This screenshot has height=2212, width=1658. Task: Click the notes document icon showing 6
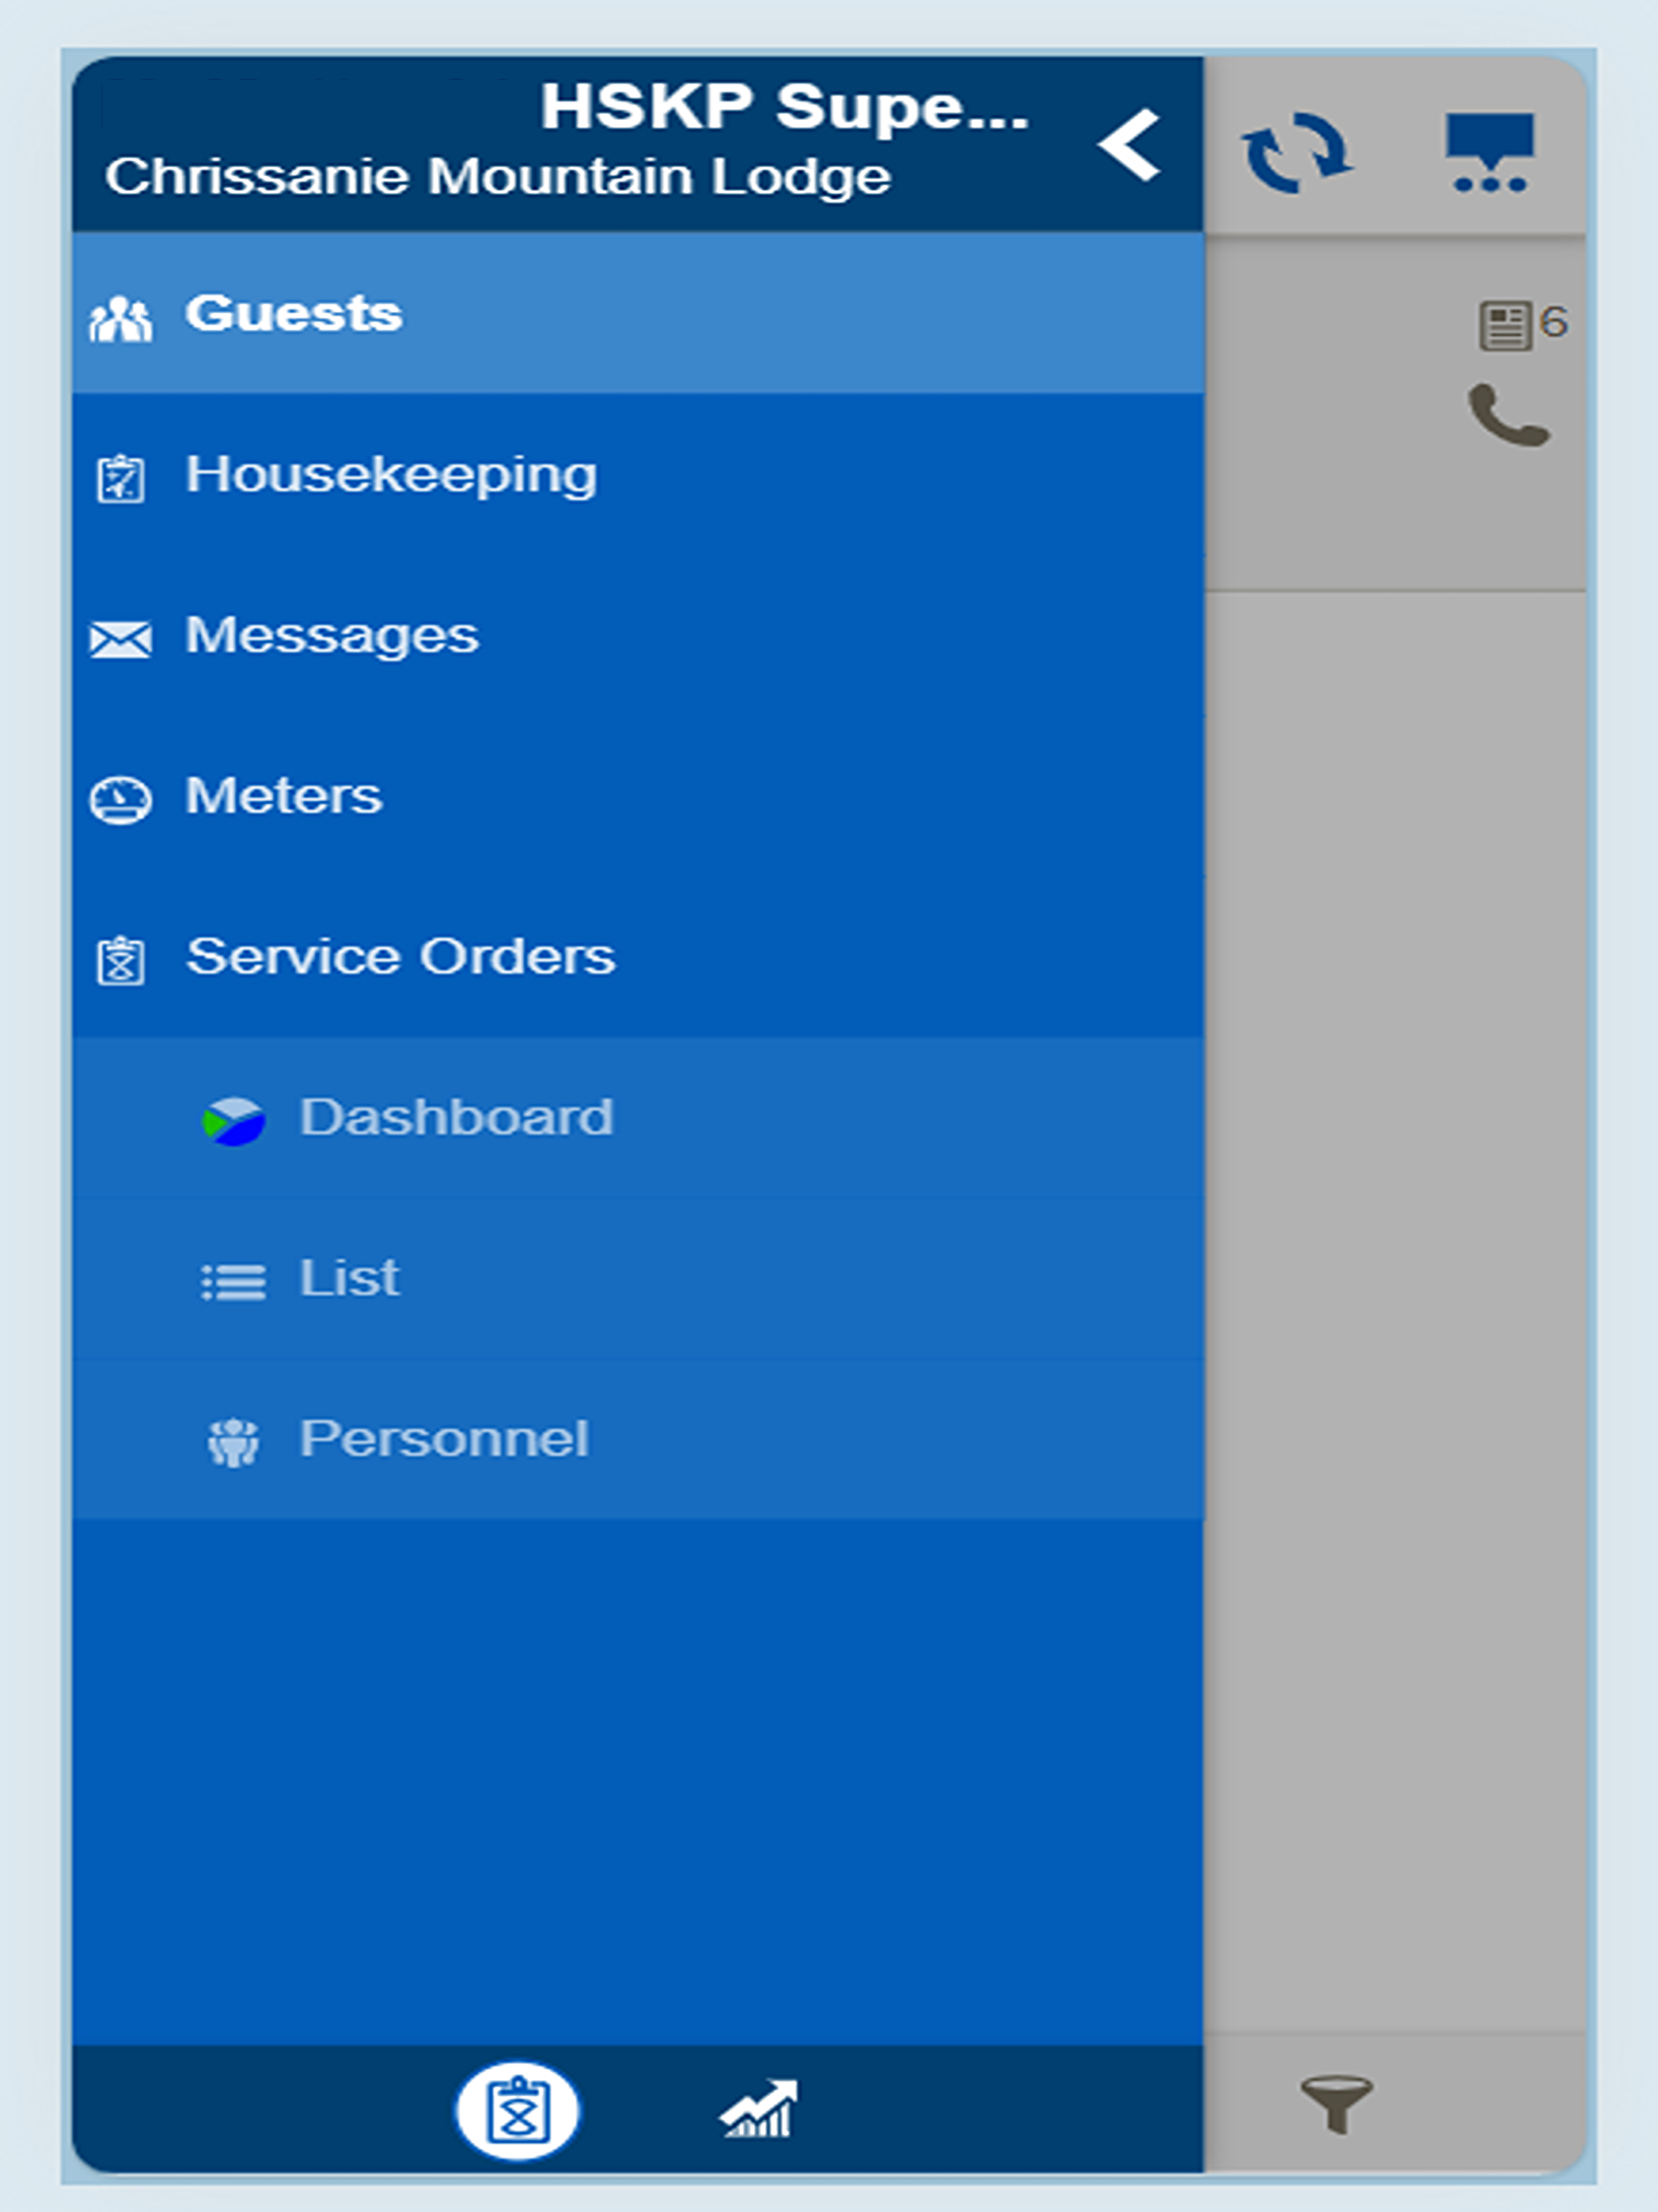coord(1506,325)
